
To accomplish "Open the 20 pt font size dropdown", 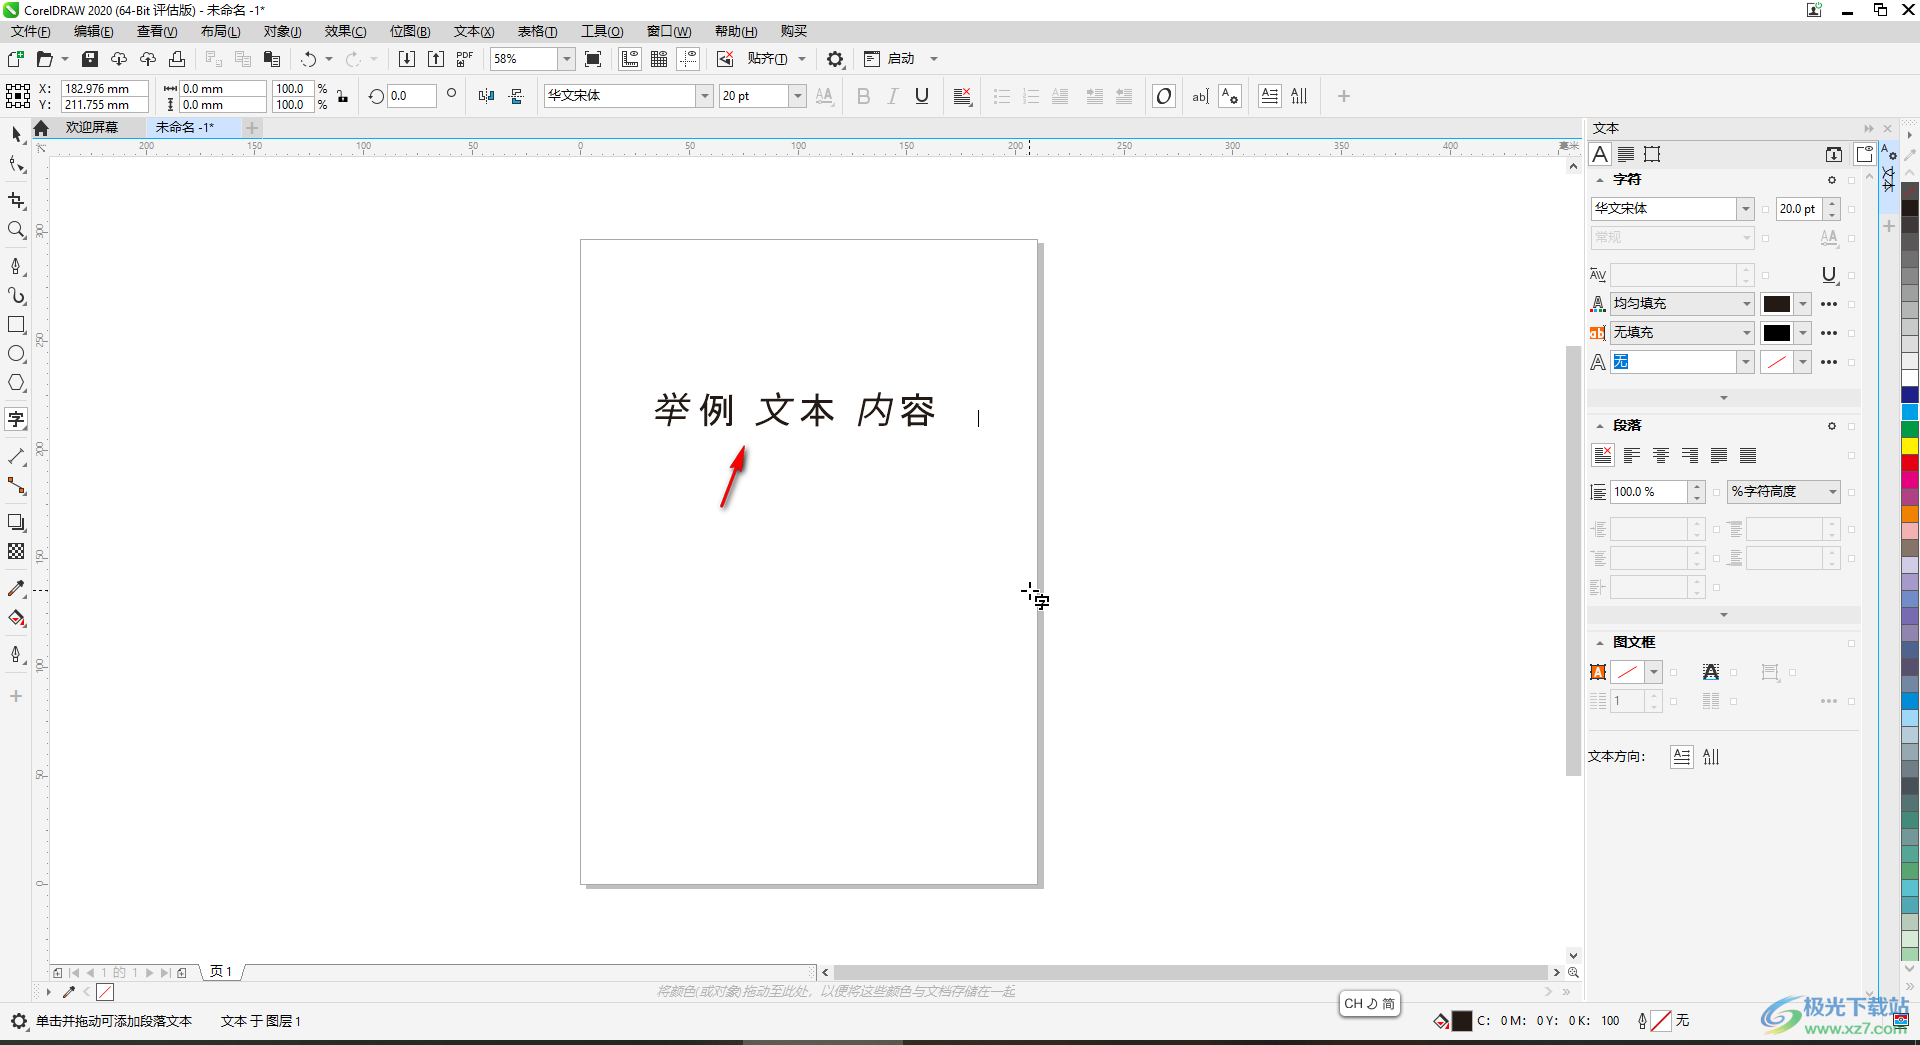I will coord(797,96).
